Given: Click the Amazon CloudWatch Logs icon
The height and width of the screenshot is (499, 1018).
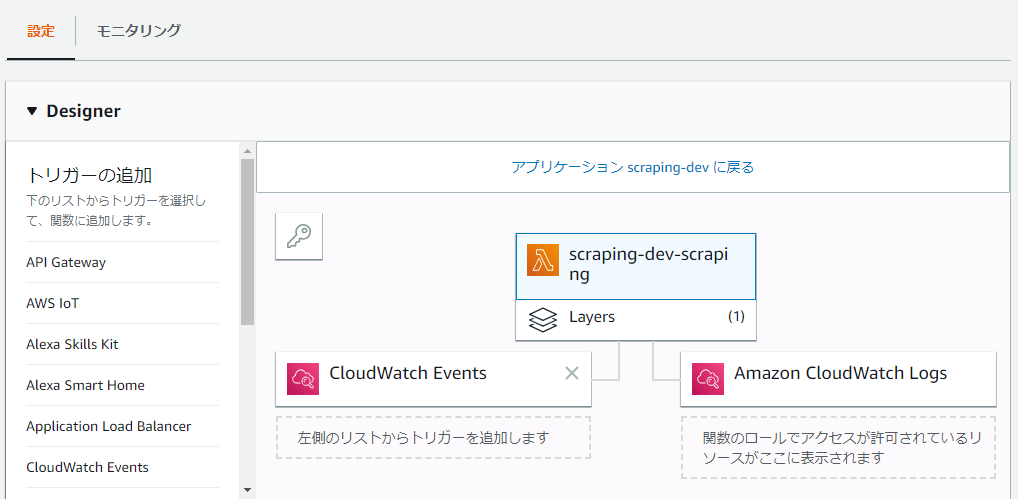Looking at the screenshot, I should [708, 379].
